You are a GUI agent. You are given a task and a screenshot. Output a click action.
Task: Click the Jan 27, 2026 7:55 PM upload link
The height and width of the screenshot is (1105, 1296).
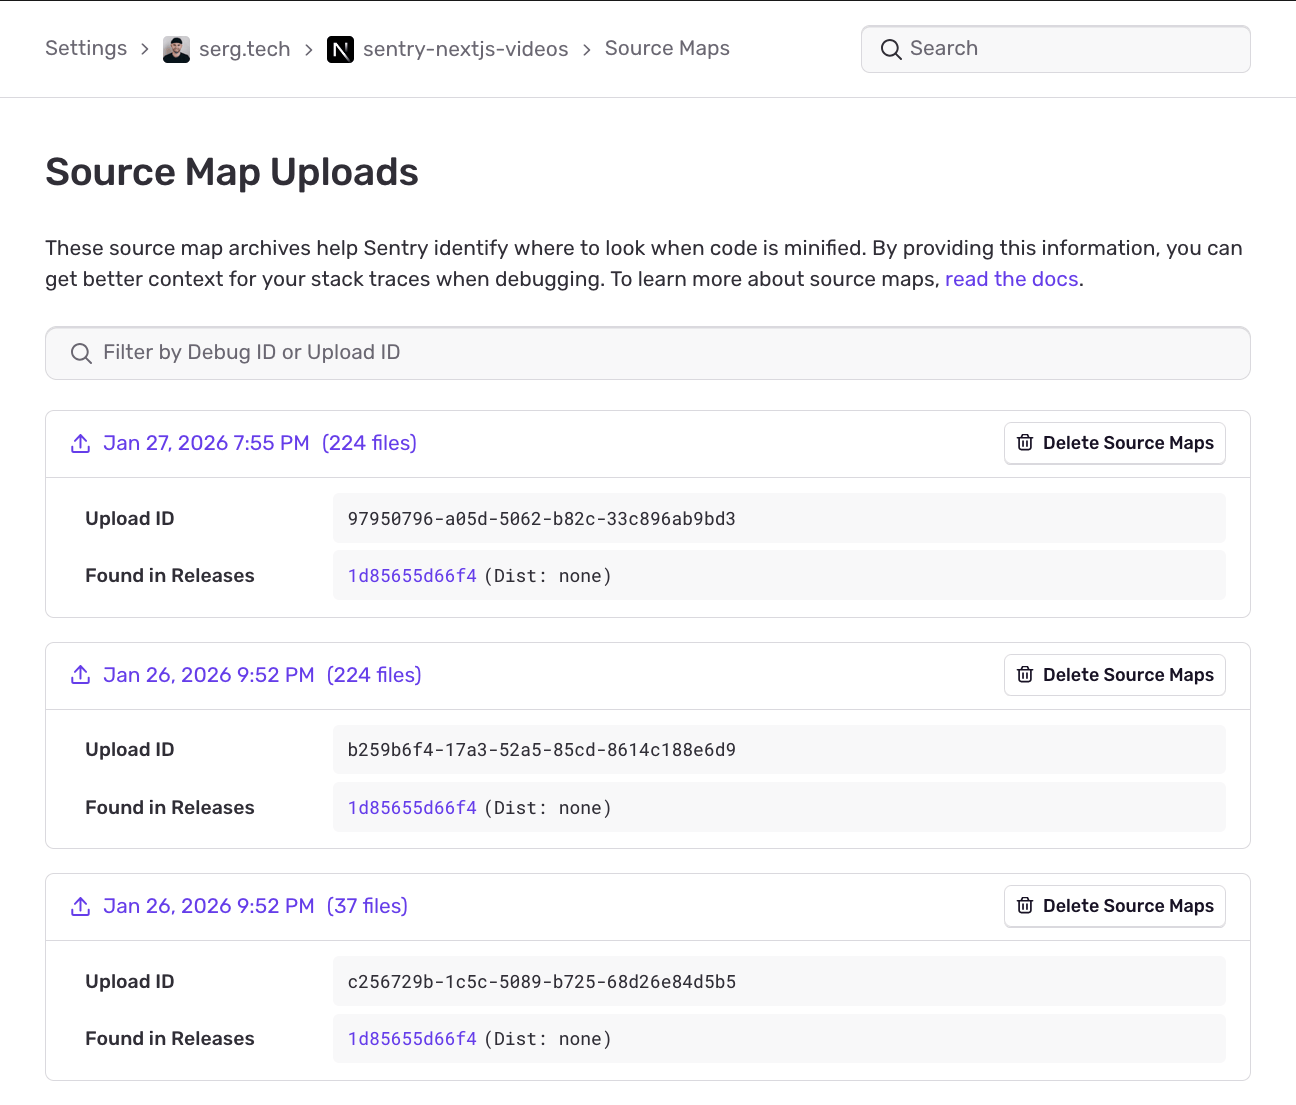click(206, 443)
